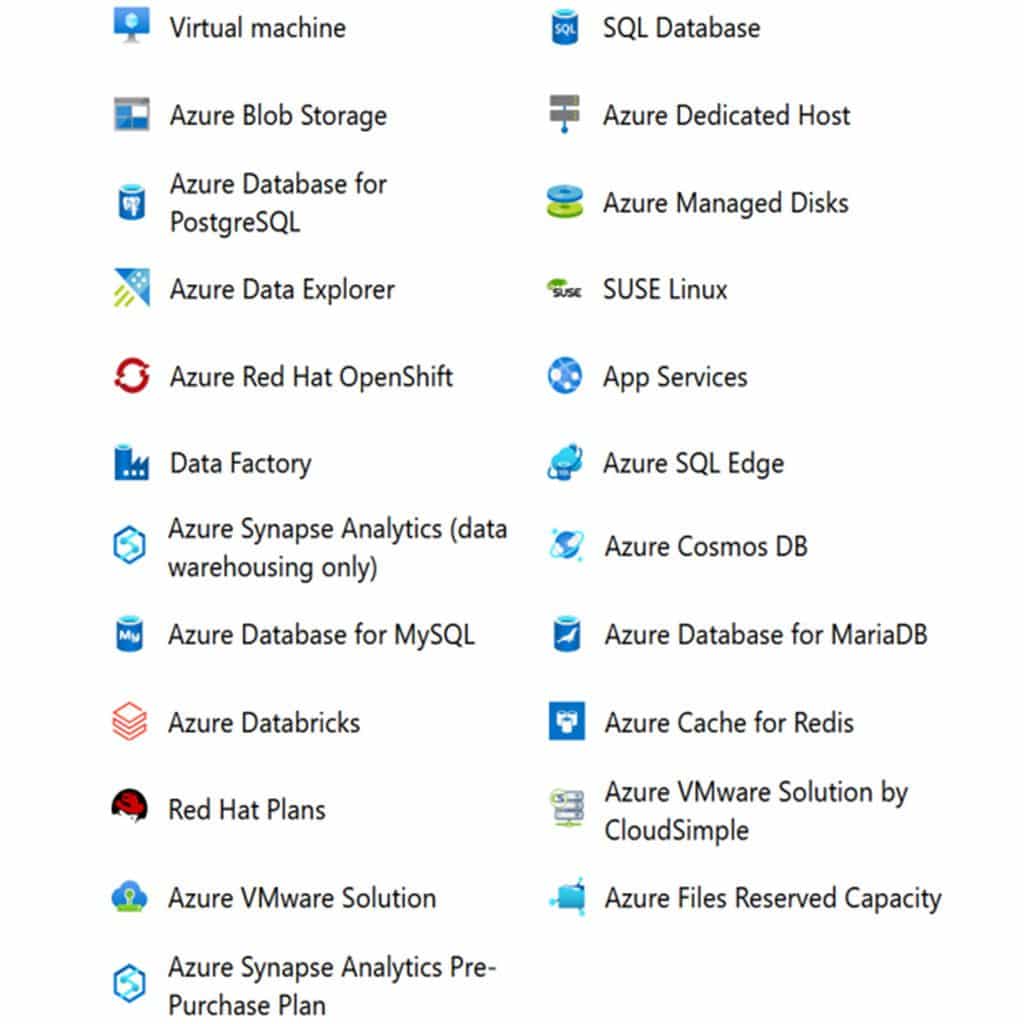Select the Azure Blob Storage icon
1024x1024 pixels.
point(131,115)
